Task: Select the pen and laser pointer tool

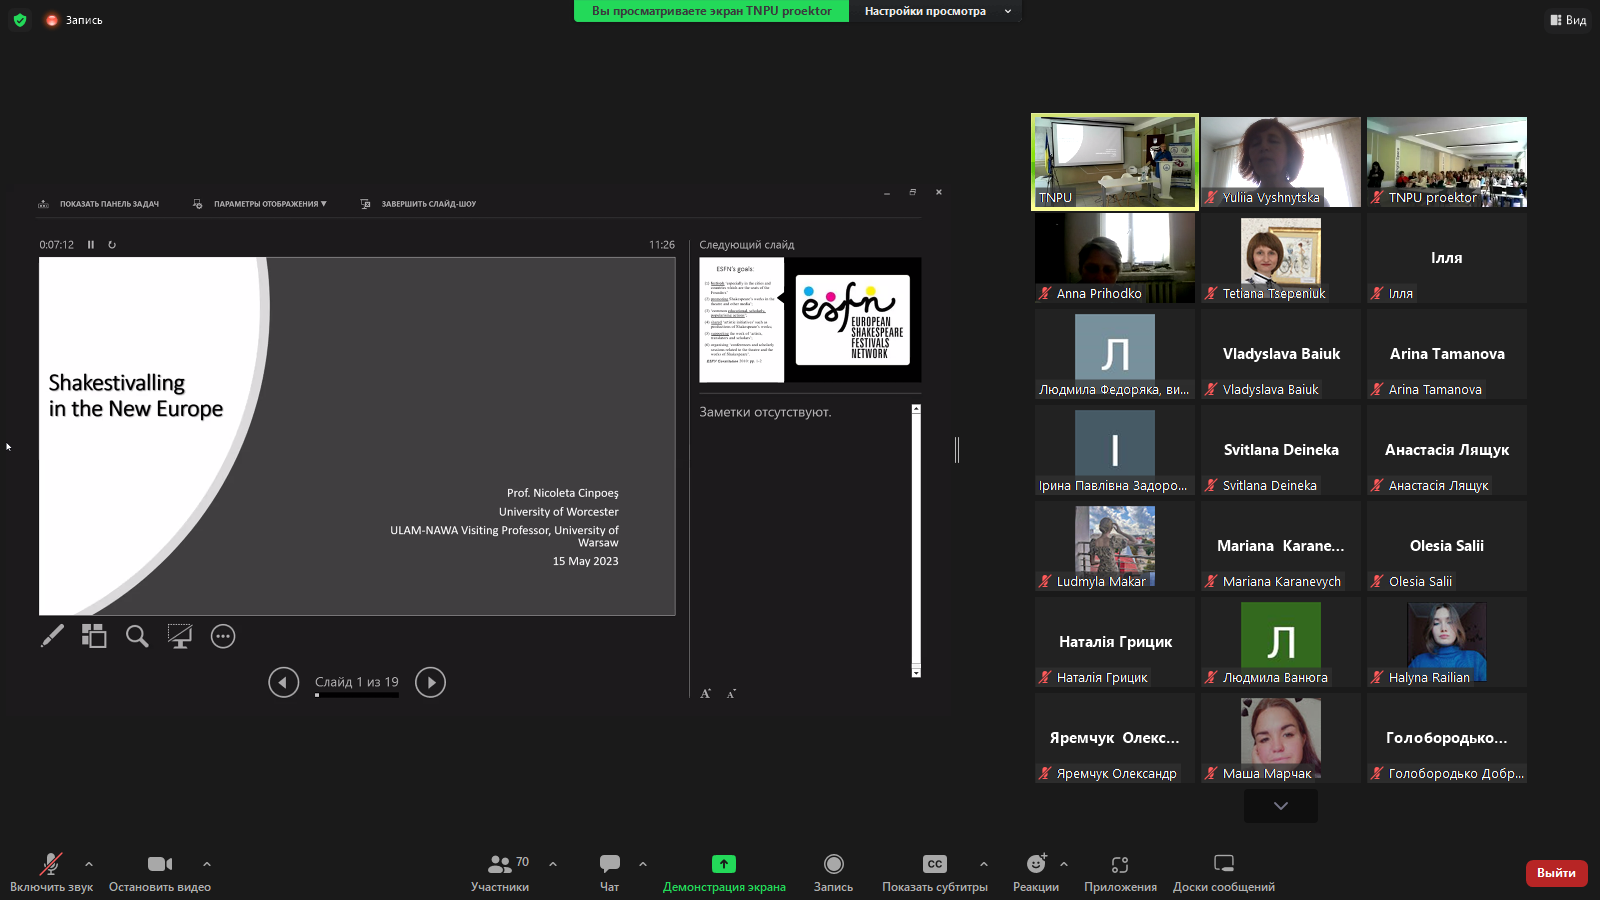Action: [52, 636]
